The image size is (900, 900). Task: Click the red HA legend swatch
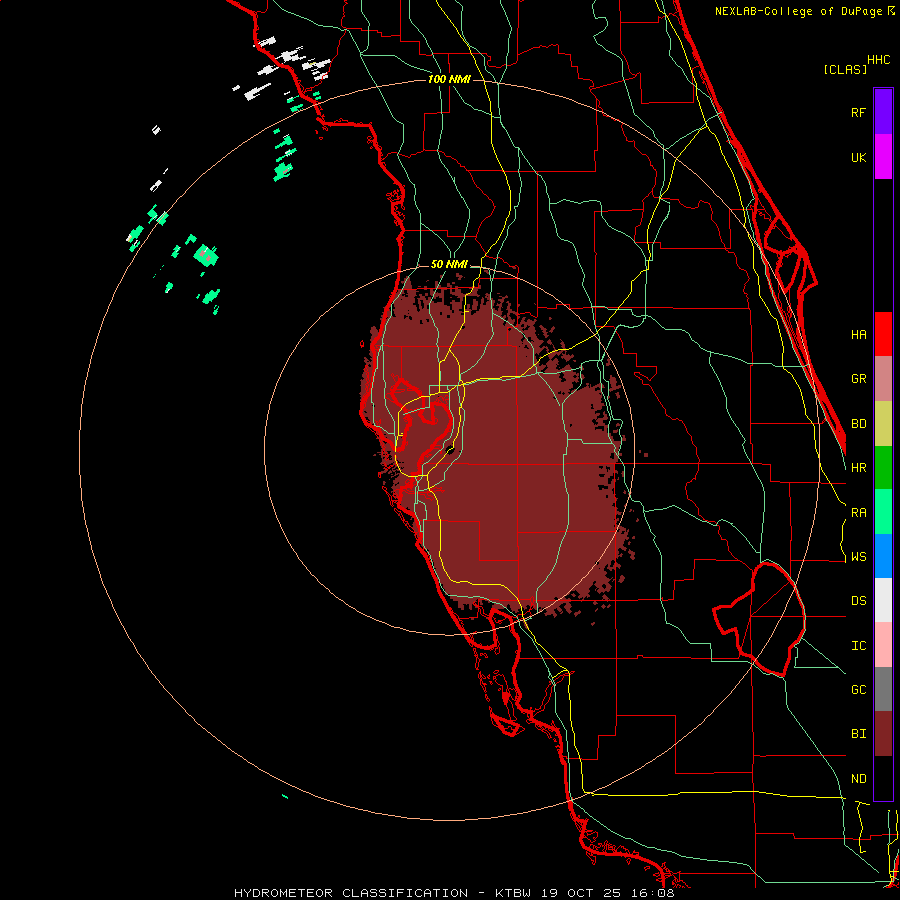(883, 334)
